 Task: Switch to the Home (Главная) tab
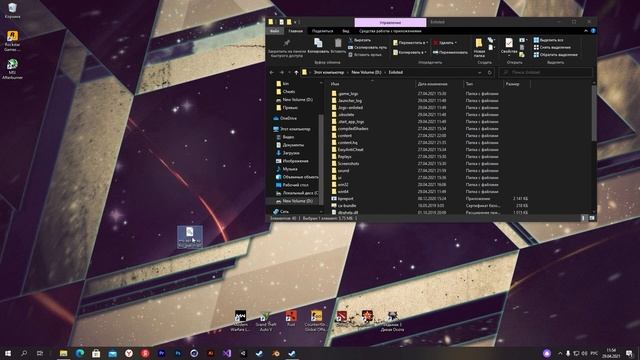click(x=296, y=31)
